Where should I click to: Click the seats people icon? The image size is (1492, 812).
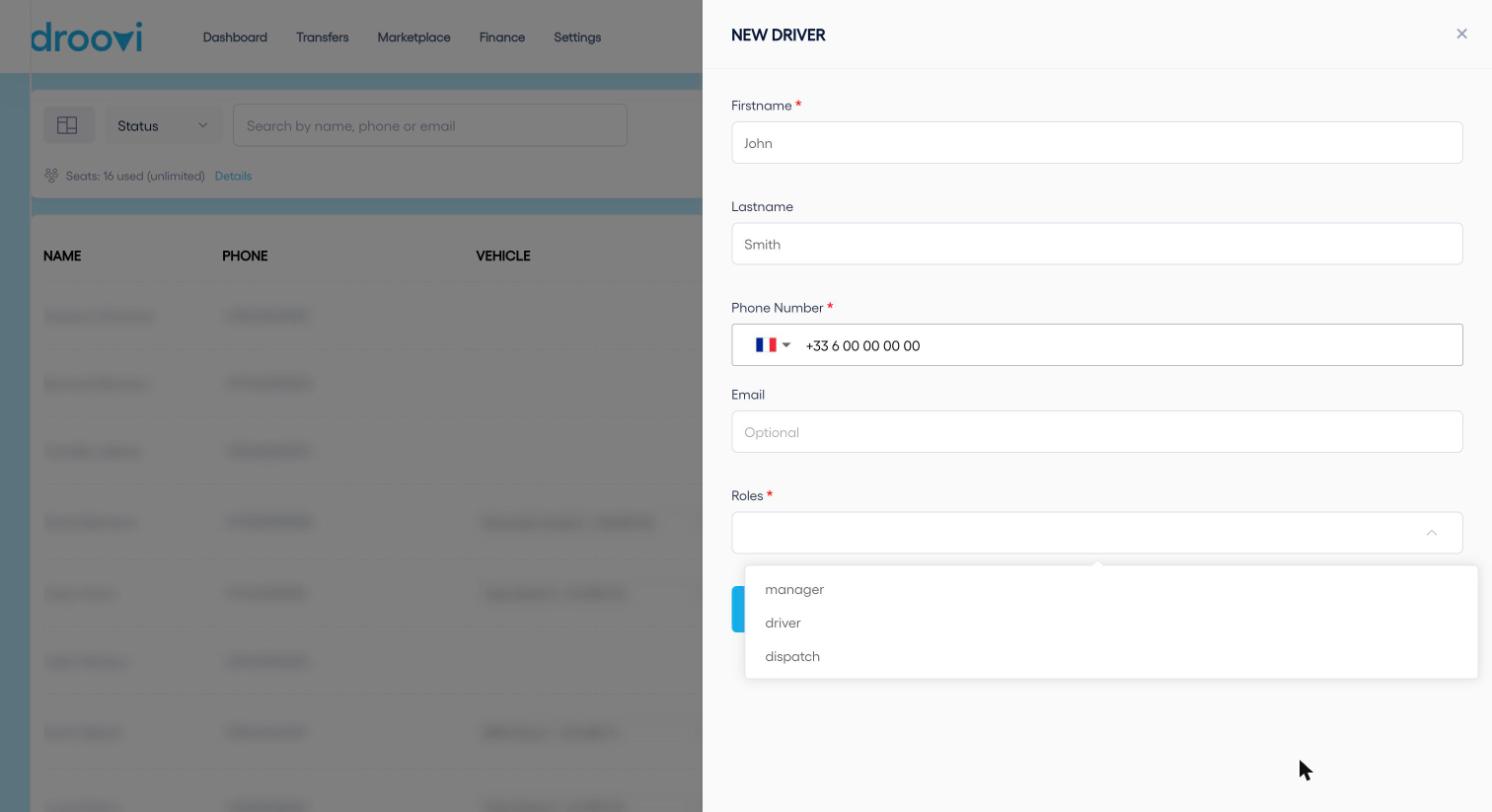click(51, 176)
